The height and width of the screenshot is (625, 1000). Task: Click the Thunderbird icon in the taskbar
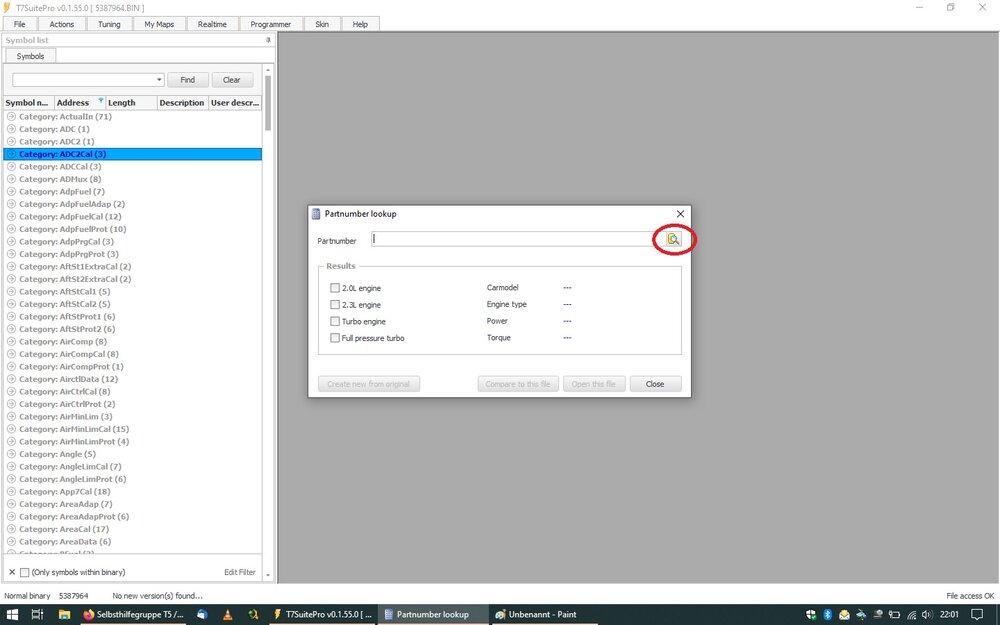click(202, 615)
